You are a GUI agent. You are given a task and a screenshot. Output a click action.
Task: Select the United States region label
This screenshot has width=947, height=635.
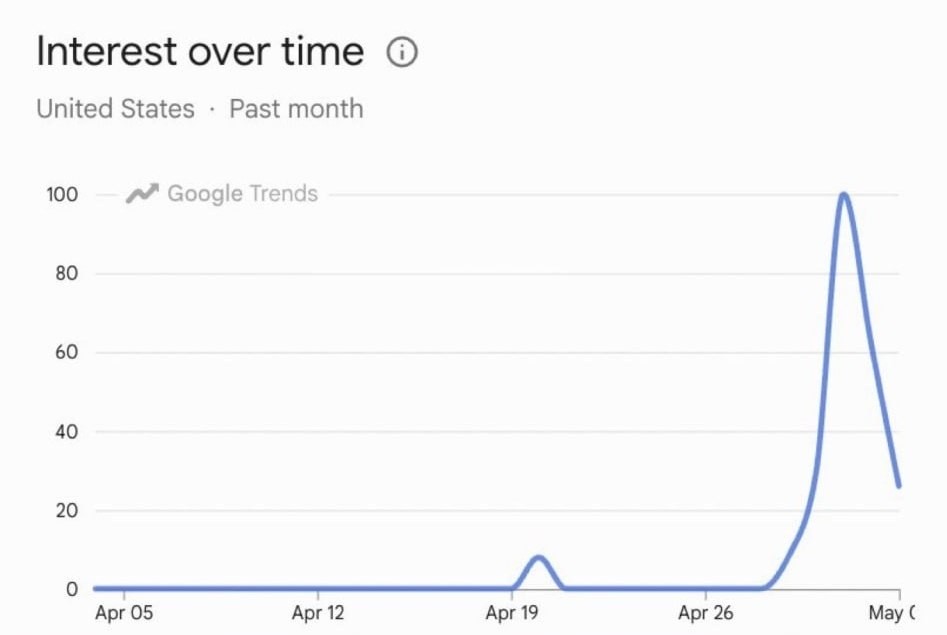[x=115, y=109]
